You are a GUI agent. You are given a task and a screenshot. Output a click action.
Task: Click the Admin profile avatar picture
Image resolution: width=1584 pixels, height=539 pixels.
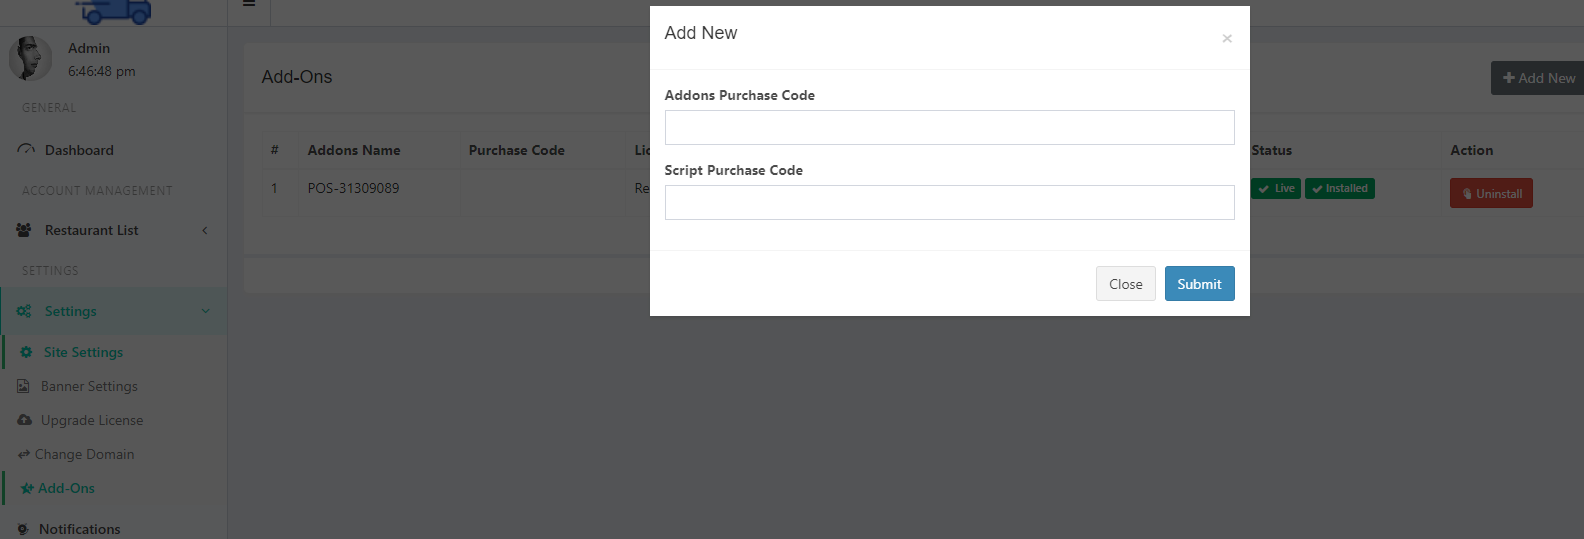[31, 58]
